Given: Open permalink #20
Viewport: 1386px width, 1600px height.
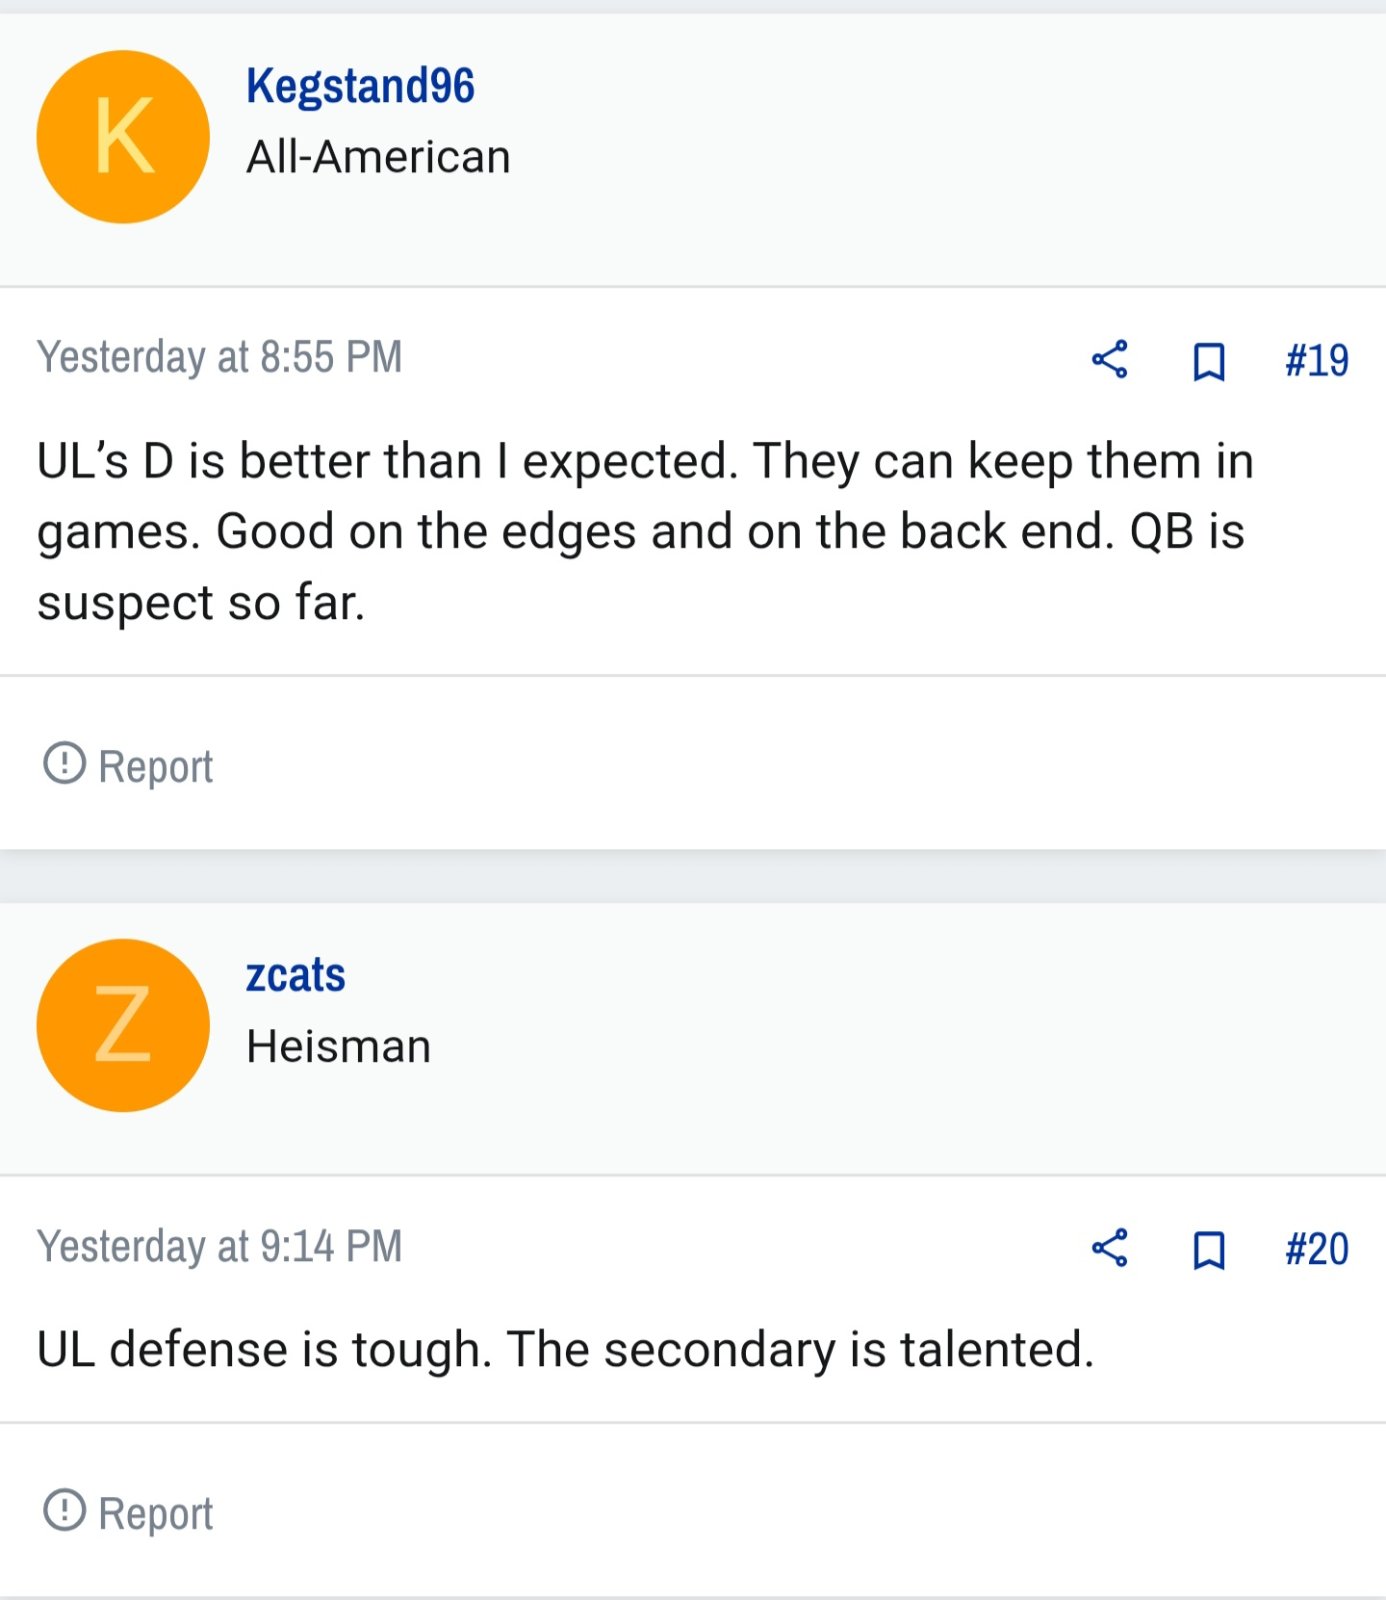Looking at the screenshot, I should point(1317,1249).
